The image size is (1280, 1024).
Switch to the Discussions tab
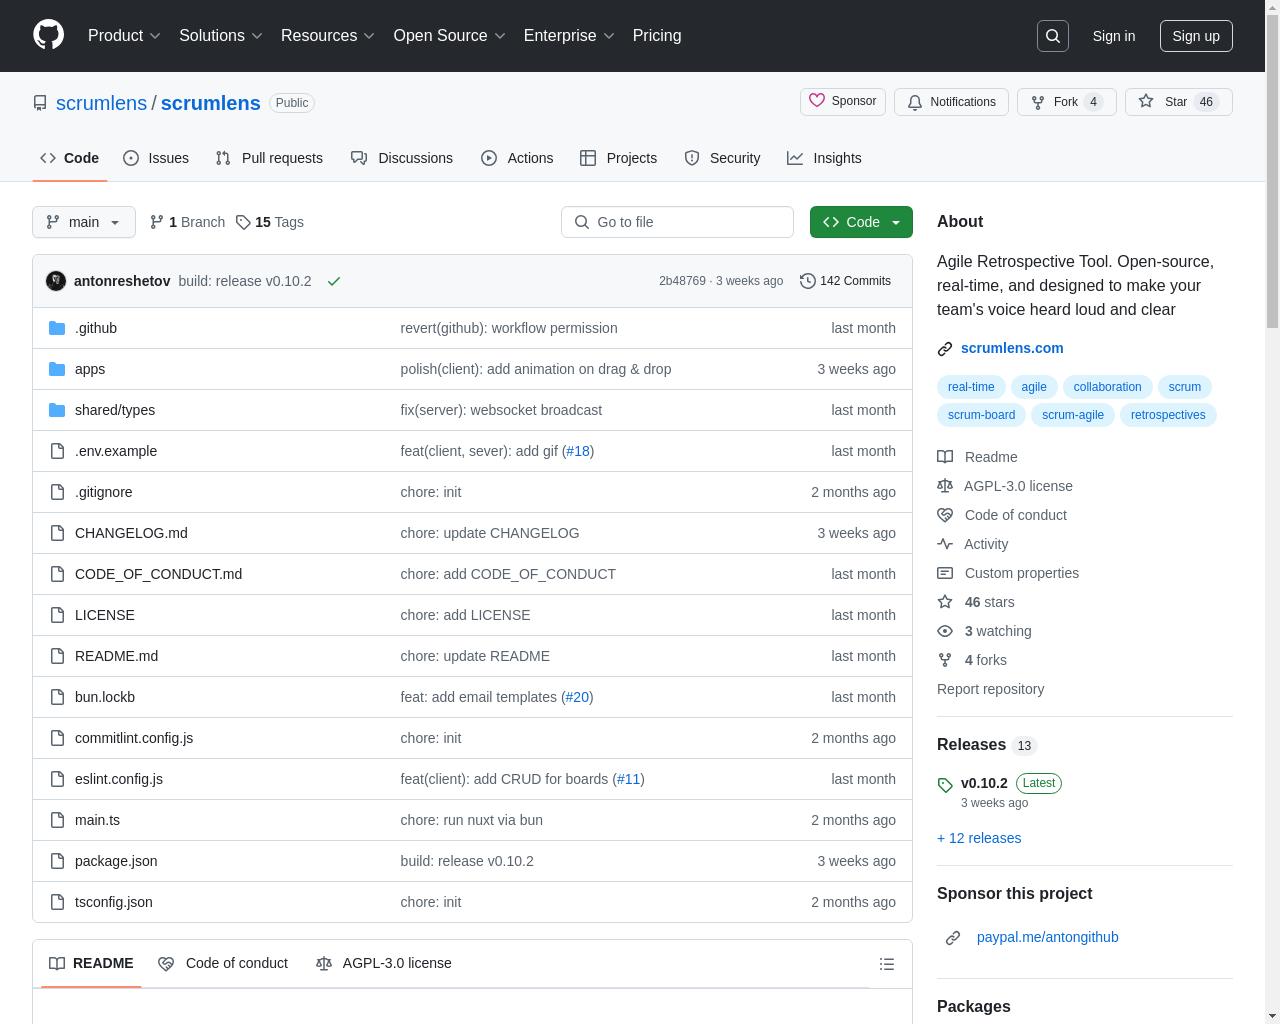402,158
